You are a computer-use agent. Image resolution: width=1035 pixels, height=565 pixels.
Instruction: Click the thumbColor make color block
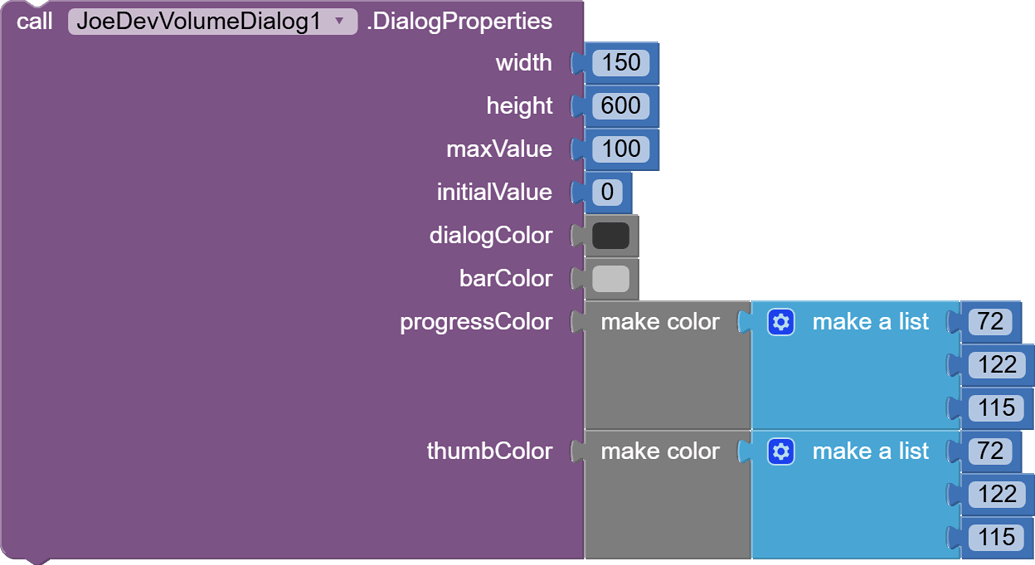(x=660, y=452)
